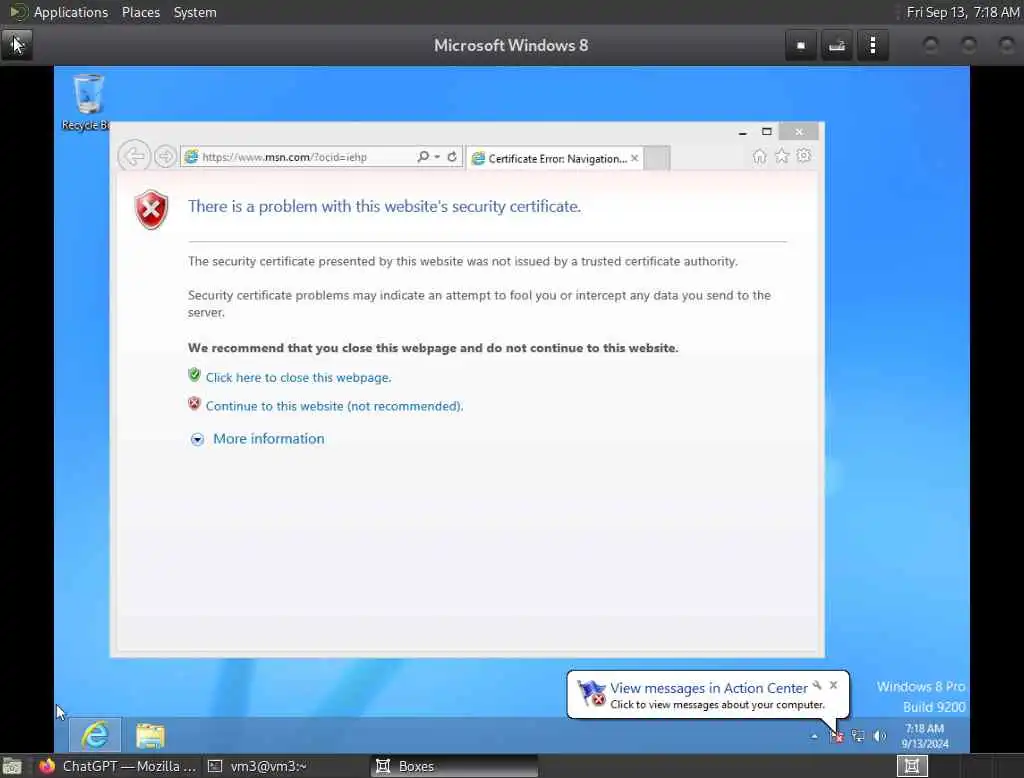This screenshot has width=1024, height=778.
Task: Click the red shield certificate error icon
Action: pos(152,210)
